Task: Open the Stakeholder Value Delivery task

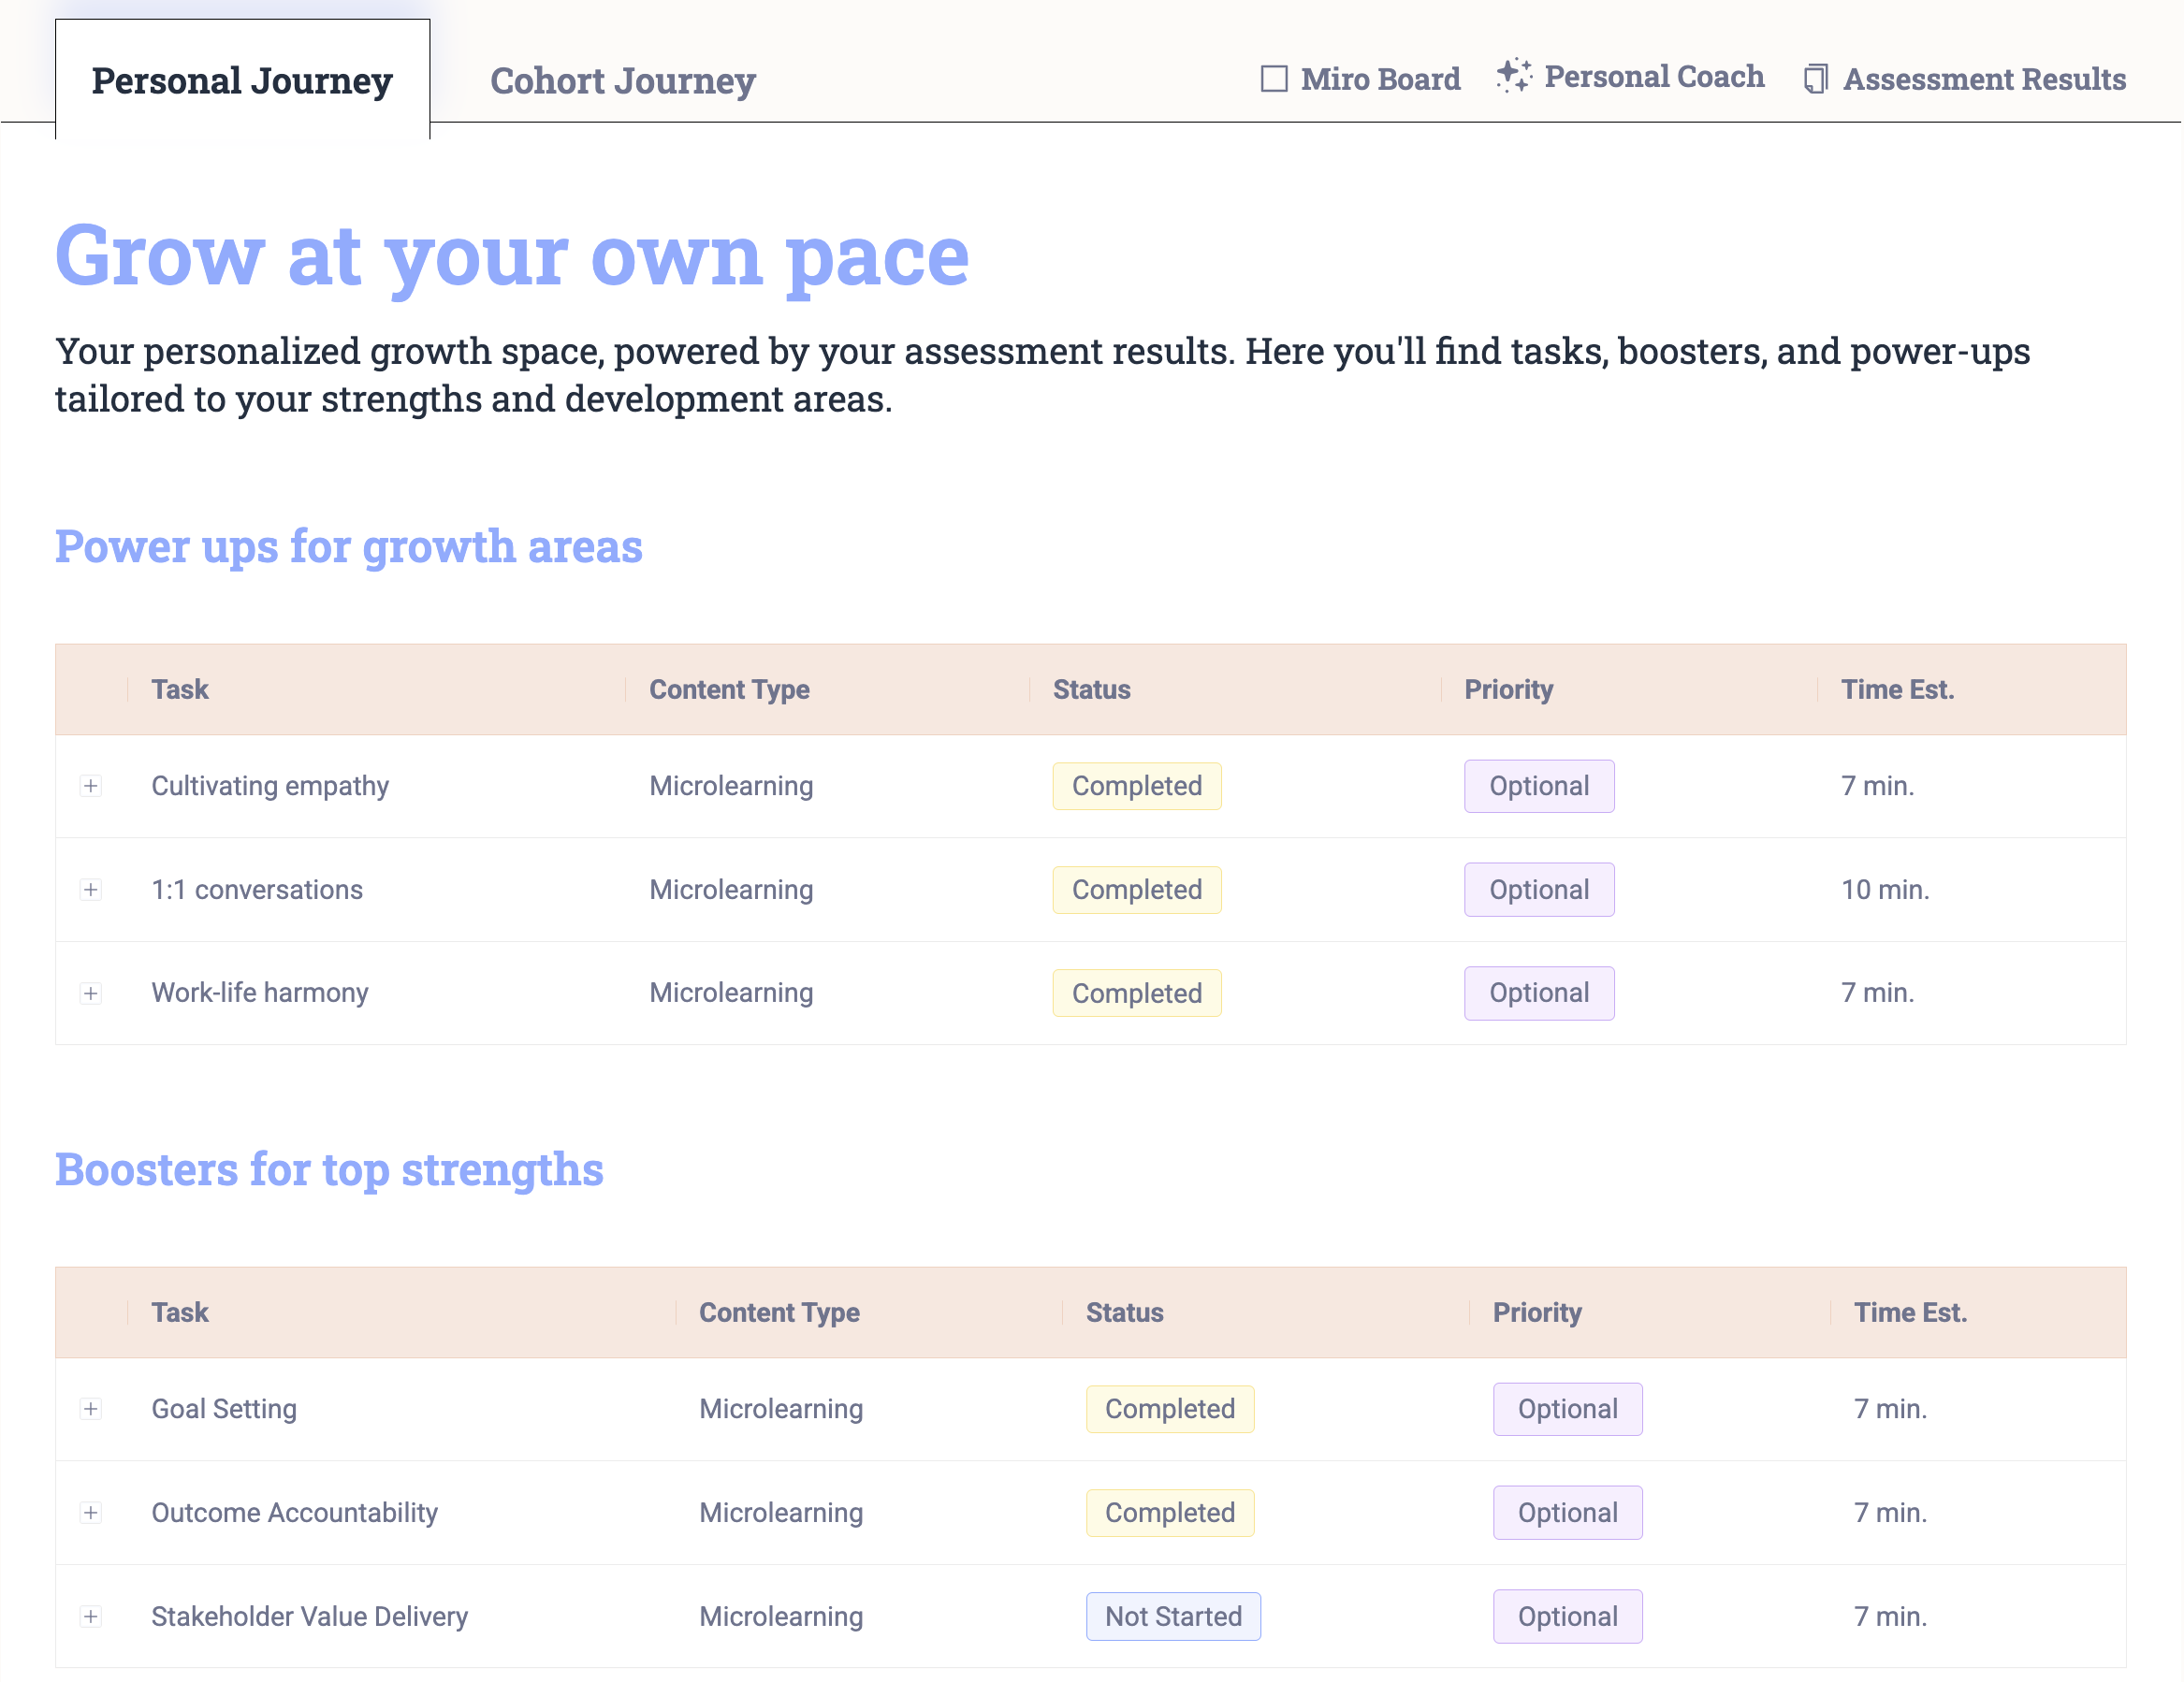Action: click(x=309, y=1616)
